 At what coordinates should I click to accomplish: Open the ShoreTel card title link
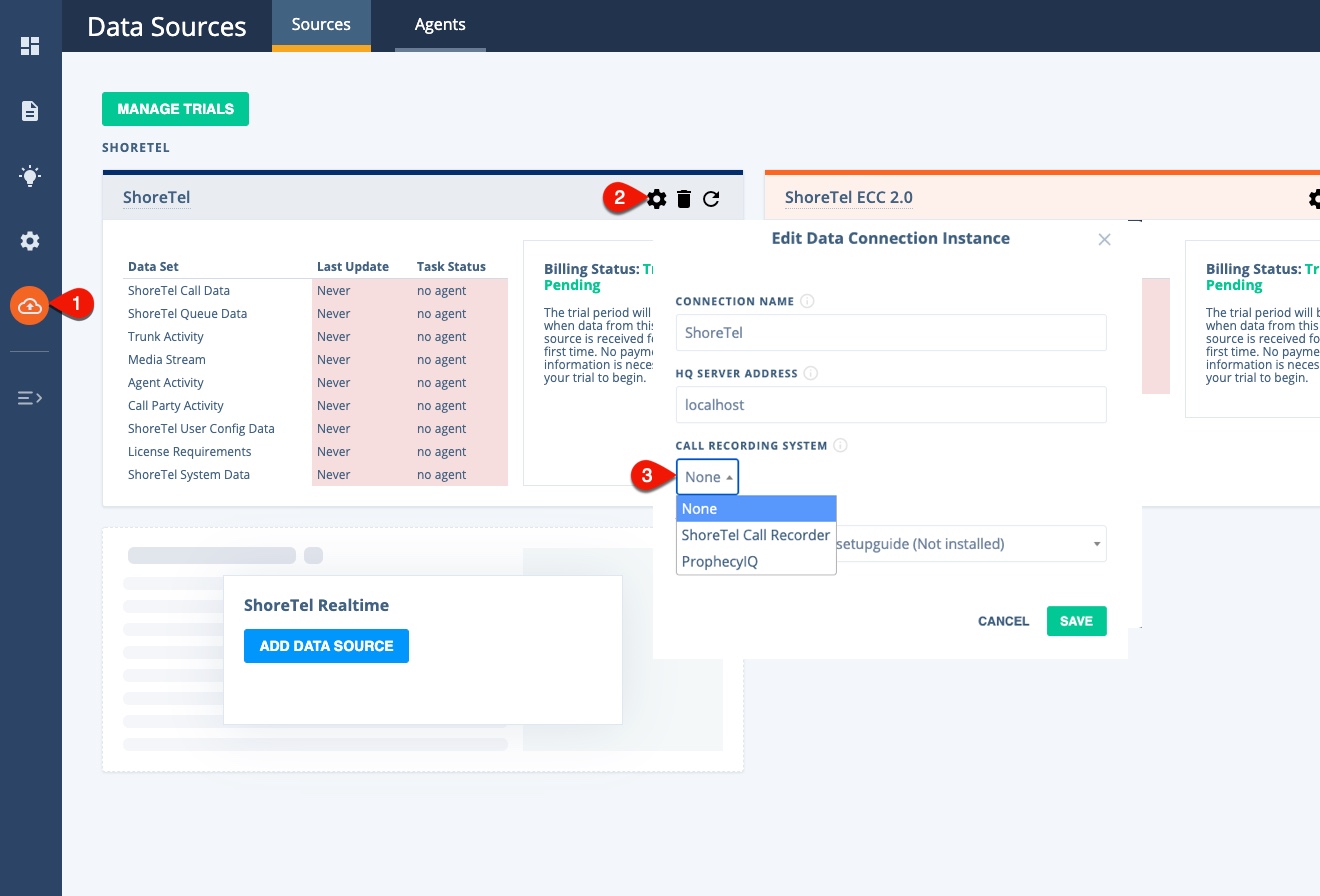pos(156,198)
